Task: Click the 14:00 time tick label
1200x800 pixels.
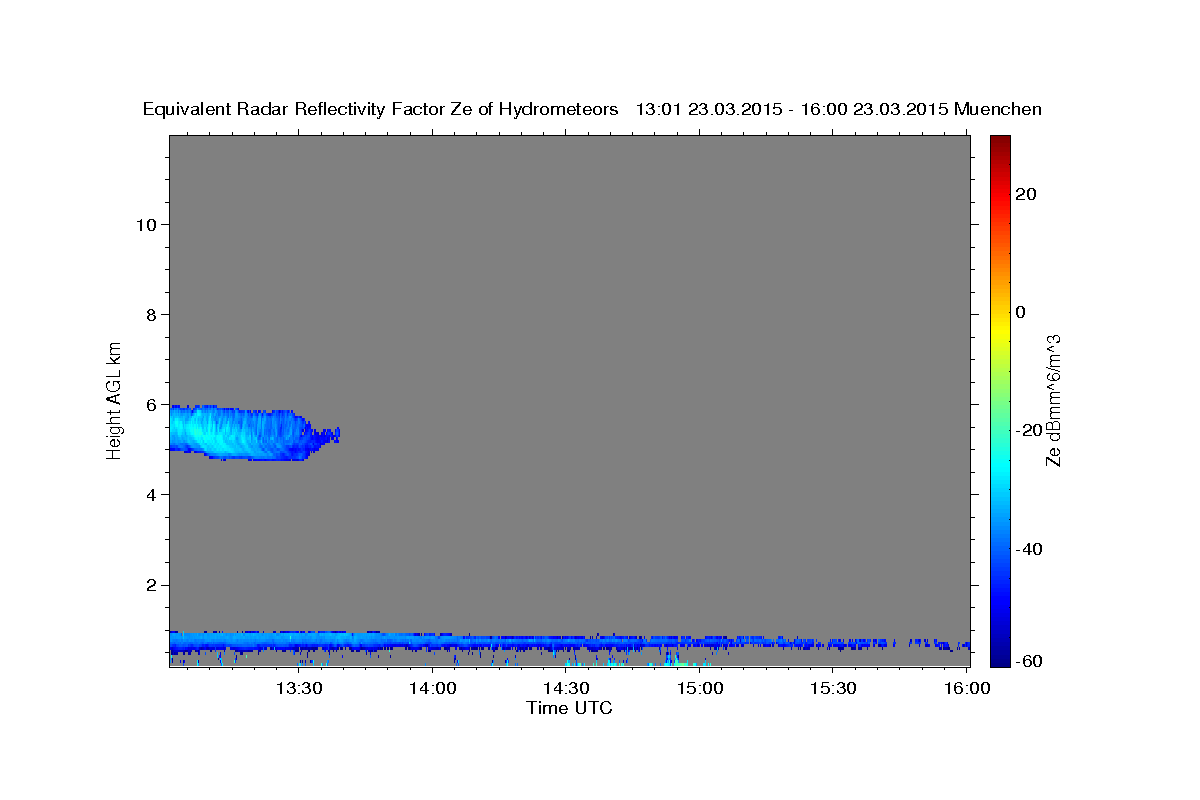Action: (x=432, y=688)
